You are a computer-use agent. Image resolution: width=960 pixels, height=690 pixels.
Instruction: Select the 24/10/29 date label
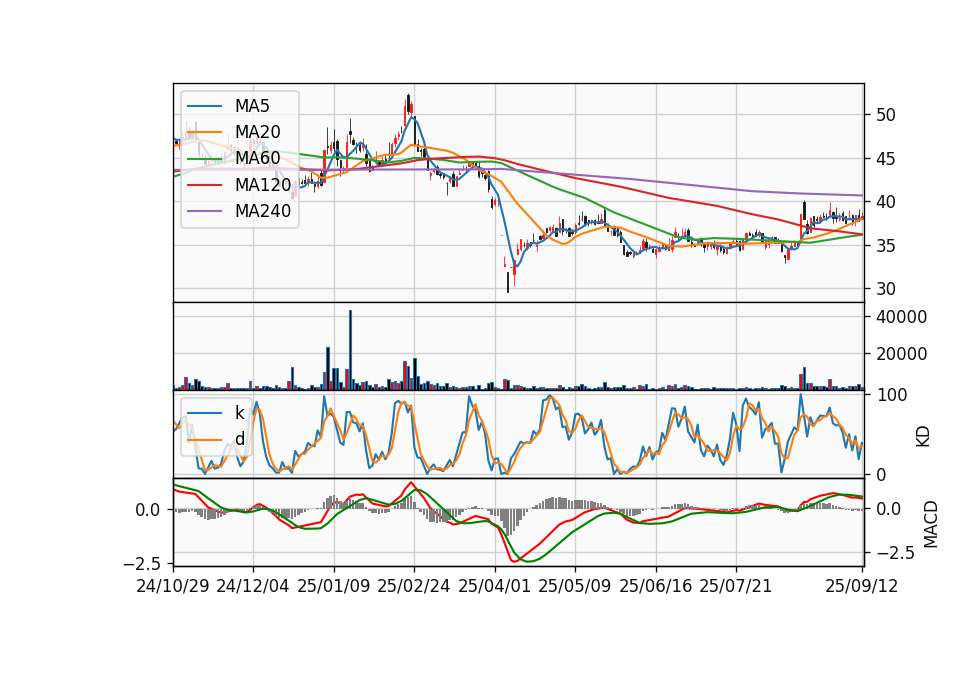[x=173, y=586]
